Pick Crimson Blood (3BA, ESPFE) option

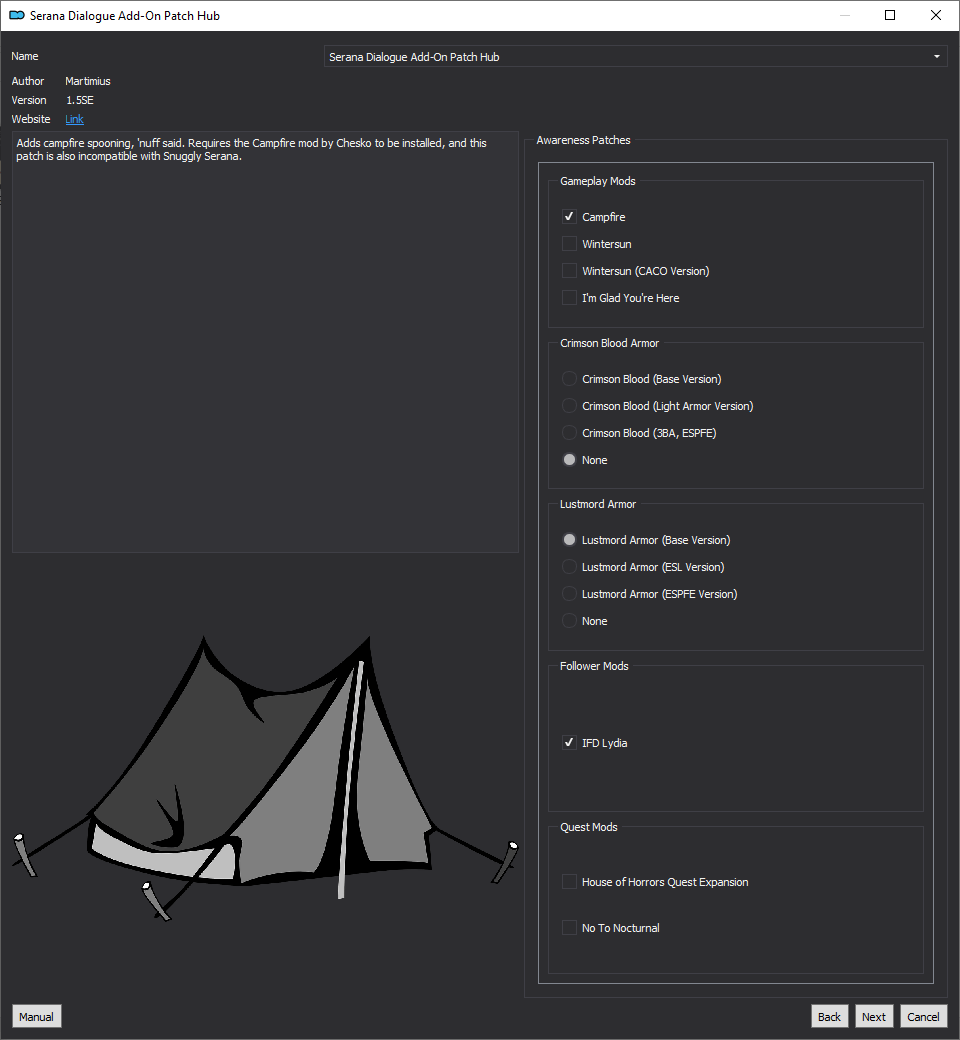tap(569, 432)
